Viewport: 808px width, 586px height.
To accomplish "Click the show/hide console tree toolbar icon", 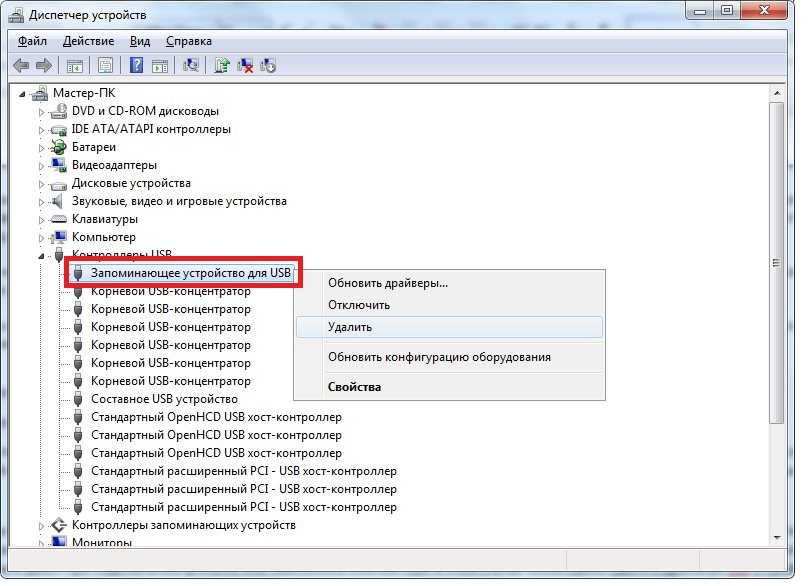I will (75, 65).
